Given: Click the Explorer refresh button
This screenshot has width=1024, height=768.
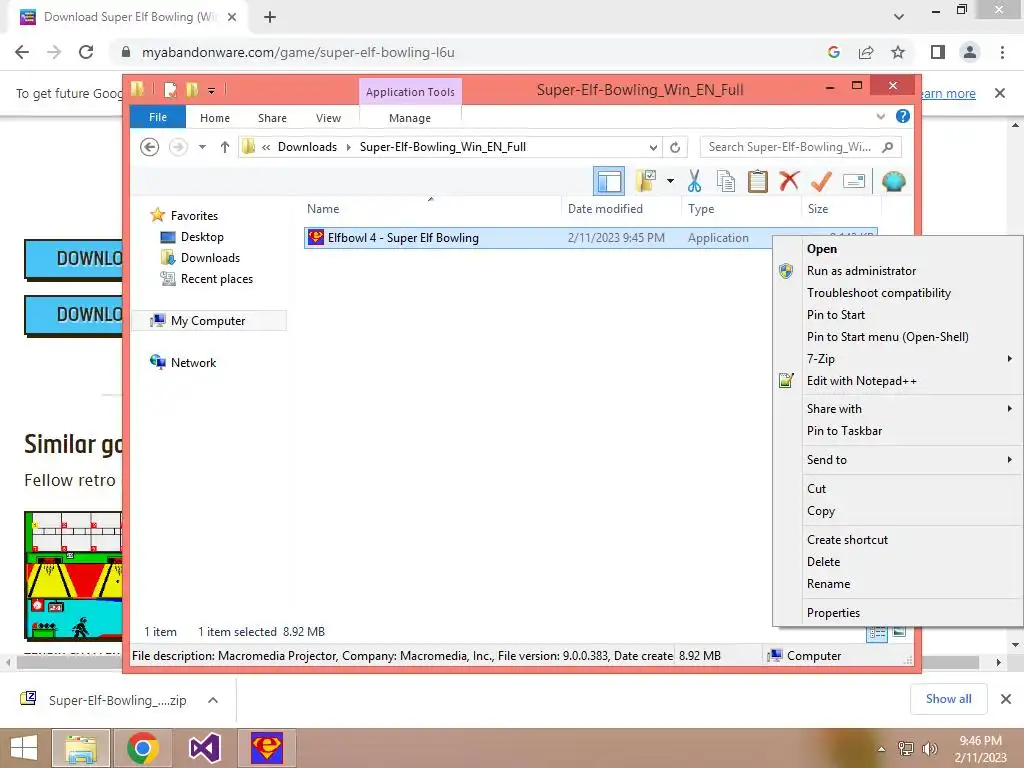Looking at the screenshot, I should 675,147.
